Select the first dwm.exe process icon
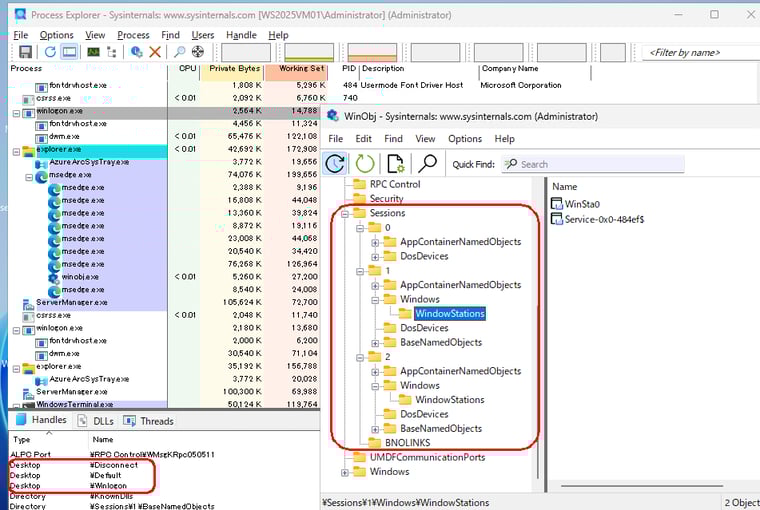 point(41,137)
